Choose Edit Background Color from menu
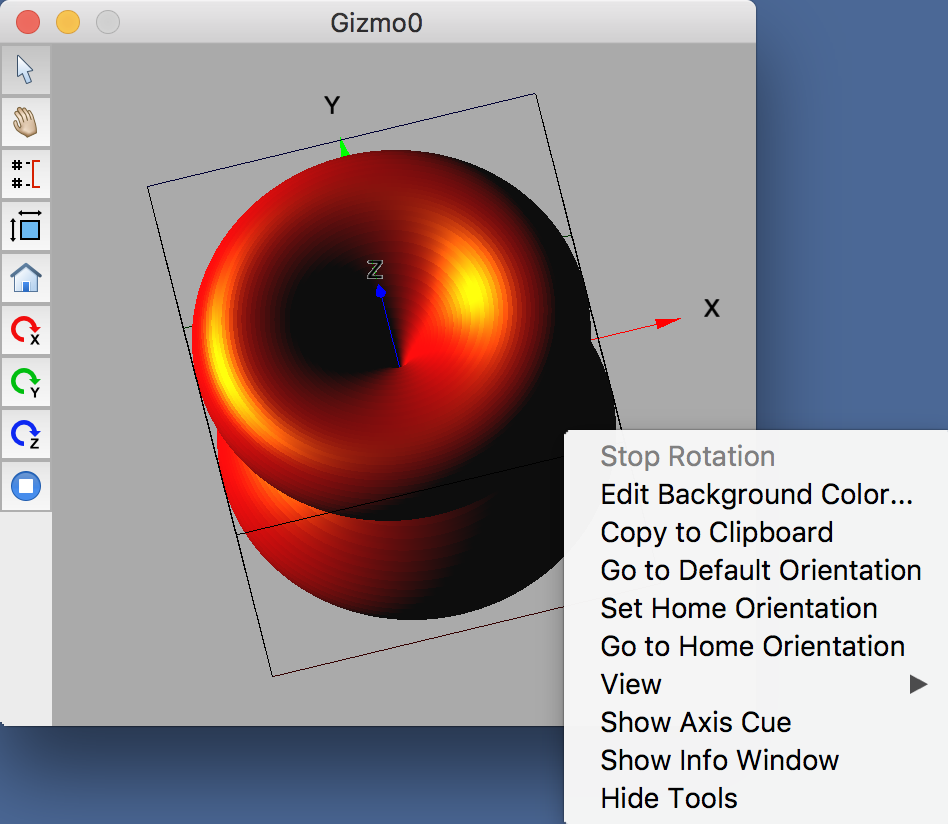Image resolution: width=948 pixels, height=824 pixels. point(756,495)
